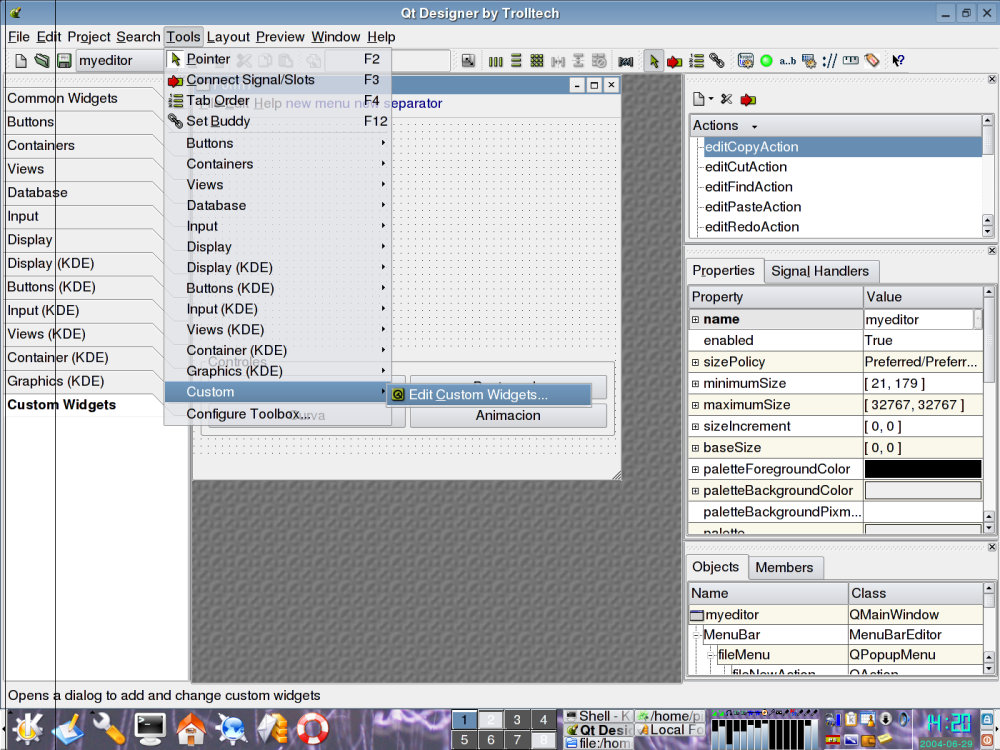The image size is (1000, 750).
Task: Collapse the MenuBar tree node
Action: 697,635
